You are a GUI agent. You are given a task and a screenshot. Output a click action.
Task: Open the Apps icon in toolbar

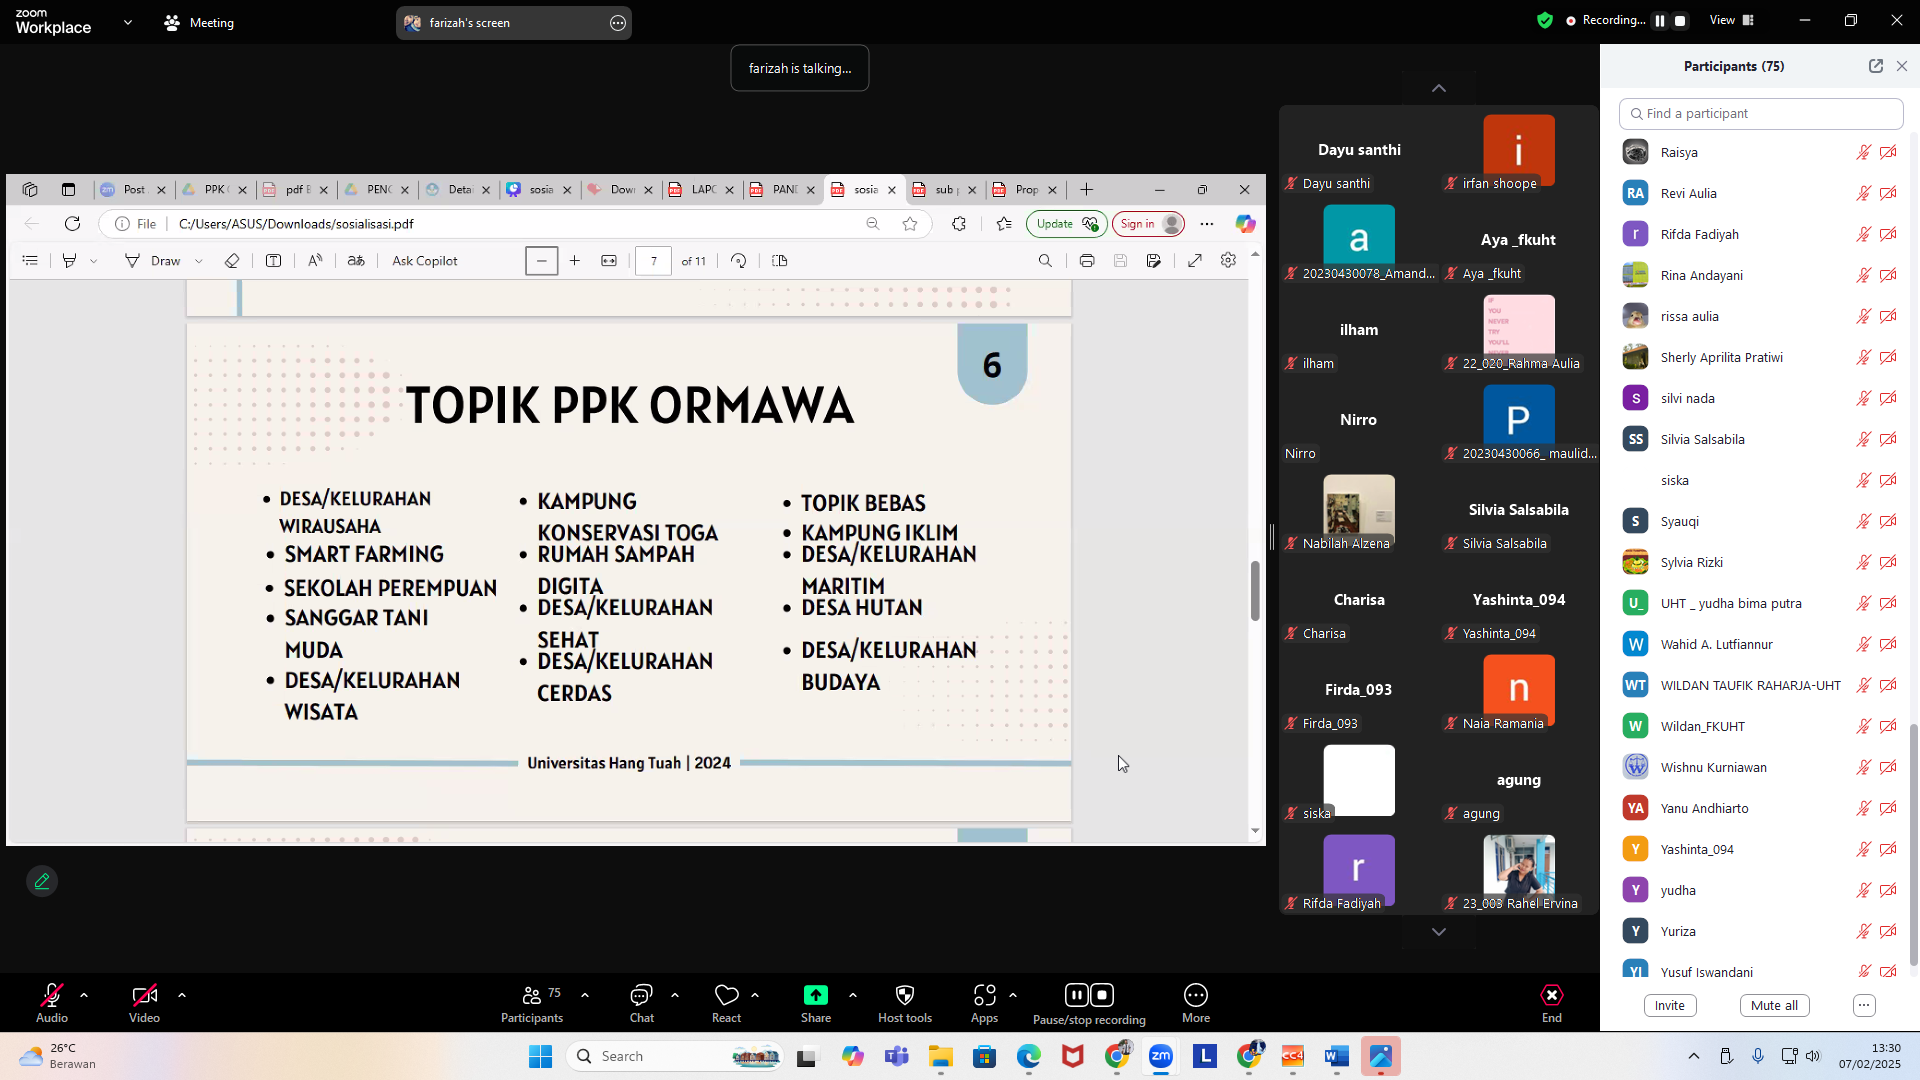tap(984, 995)
